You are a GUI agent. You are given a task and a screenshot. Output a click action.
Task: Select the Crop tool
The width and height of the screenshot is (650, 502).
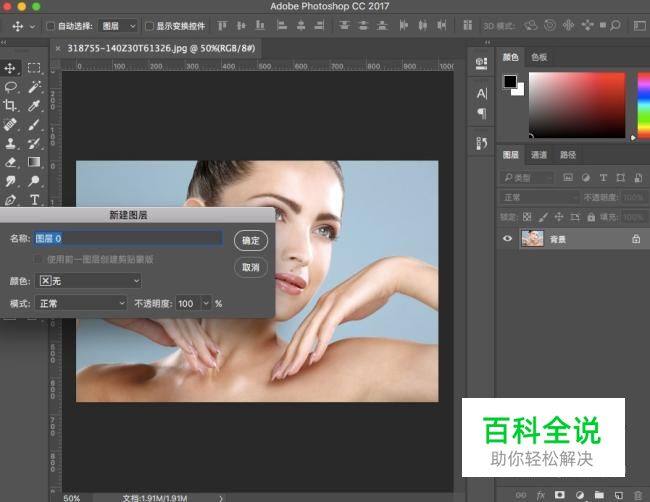click(11, 105)
